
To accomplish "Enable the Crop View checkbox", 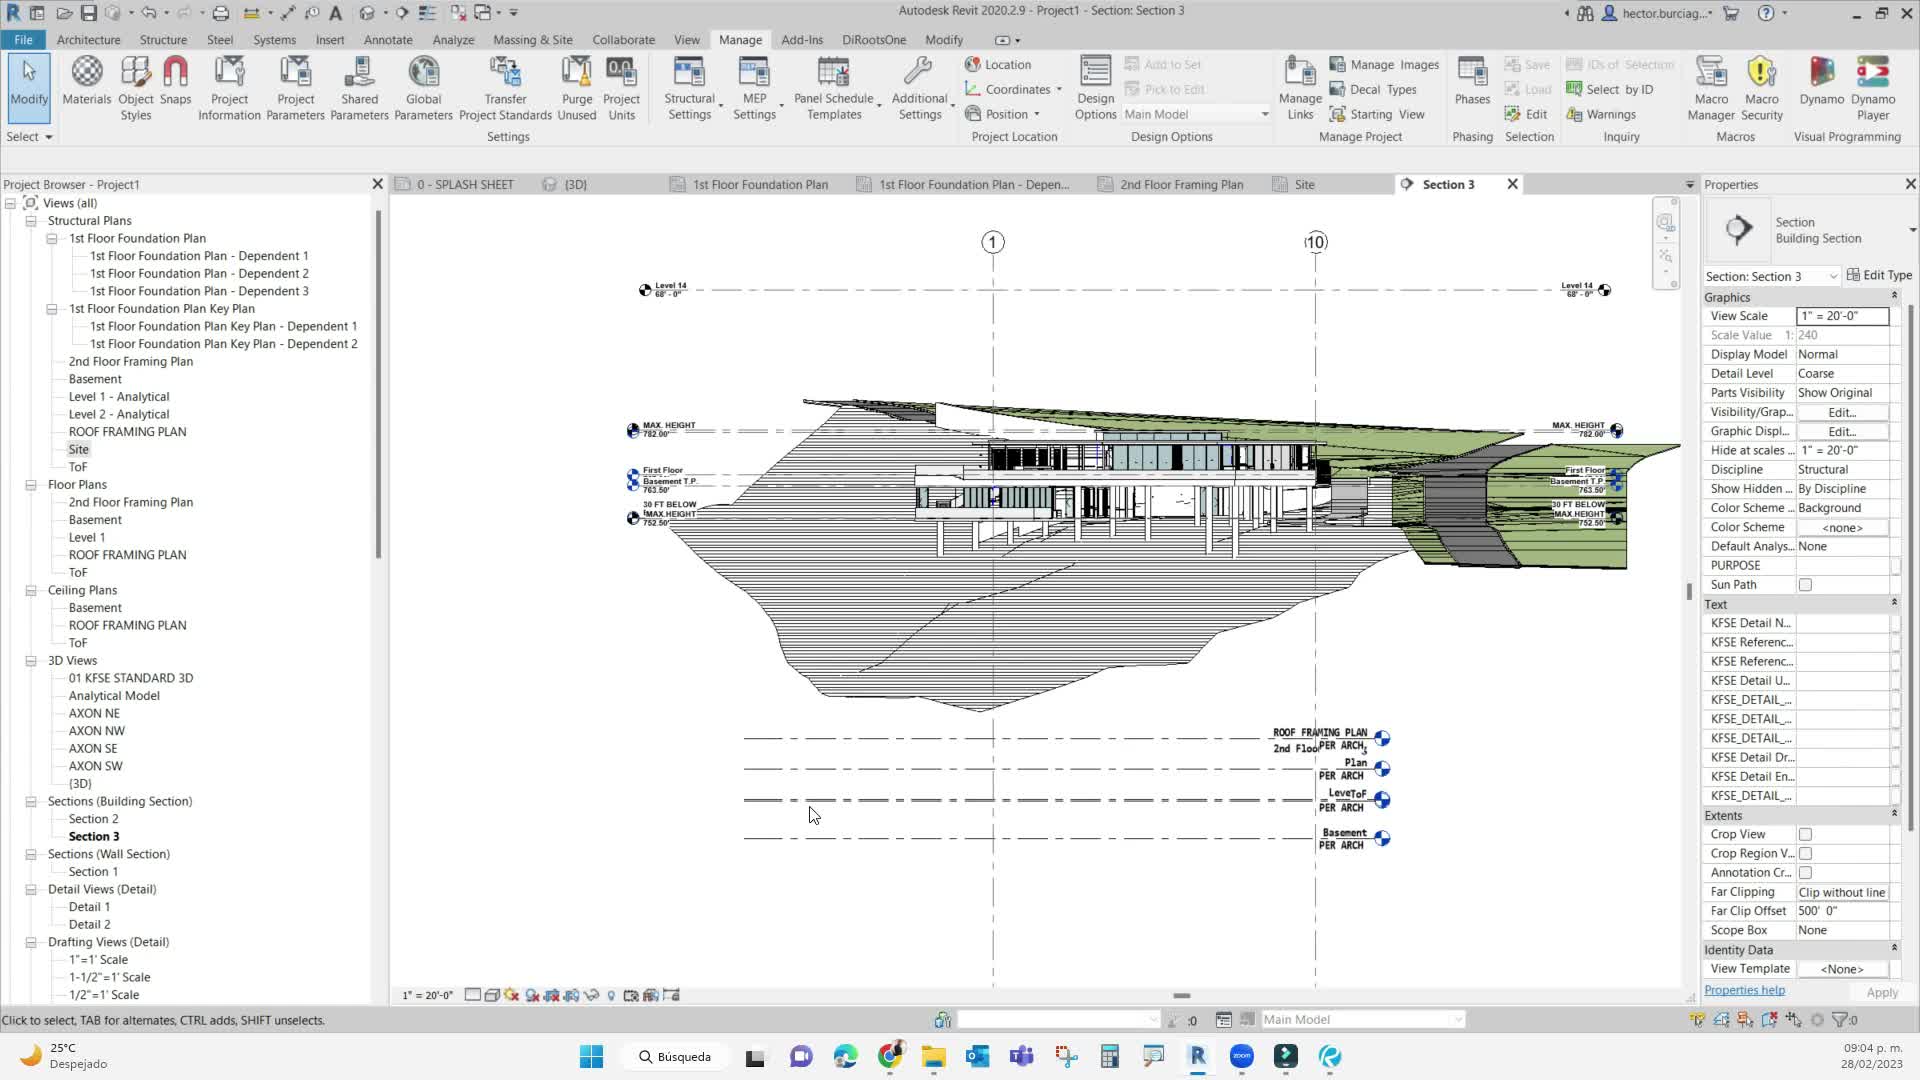I will tap(1805, 834).
